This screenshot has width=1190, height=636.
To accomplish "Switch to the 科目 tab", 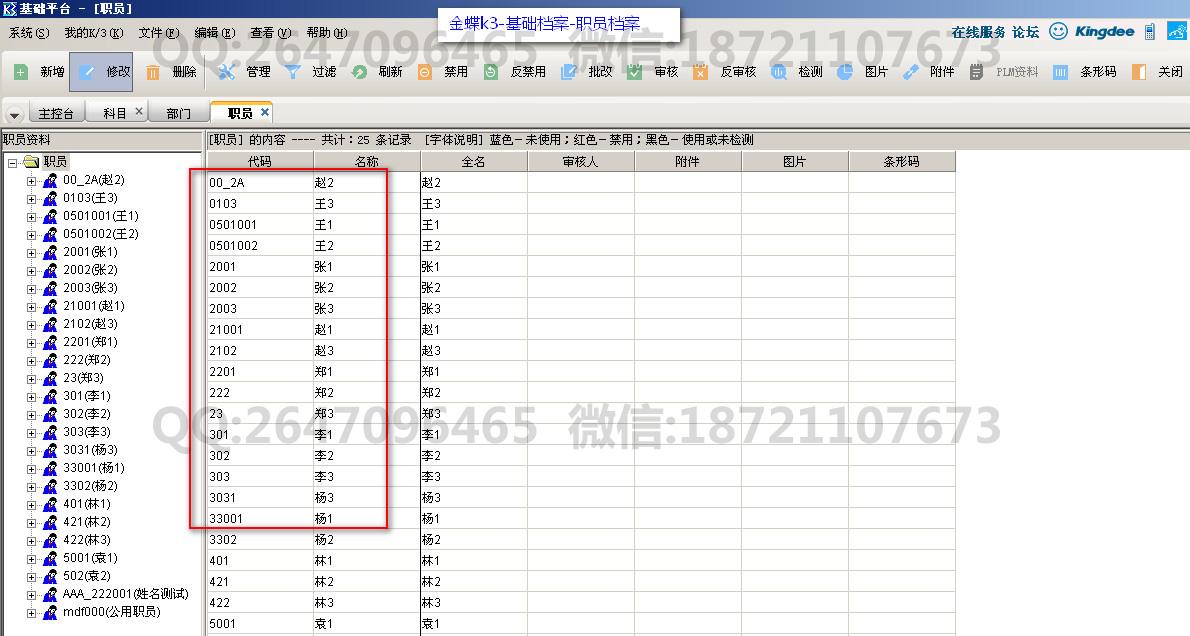I will click(115, 114).
